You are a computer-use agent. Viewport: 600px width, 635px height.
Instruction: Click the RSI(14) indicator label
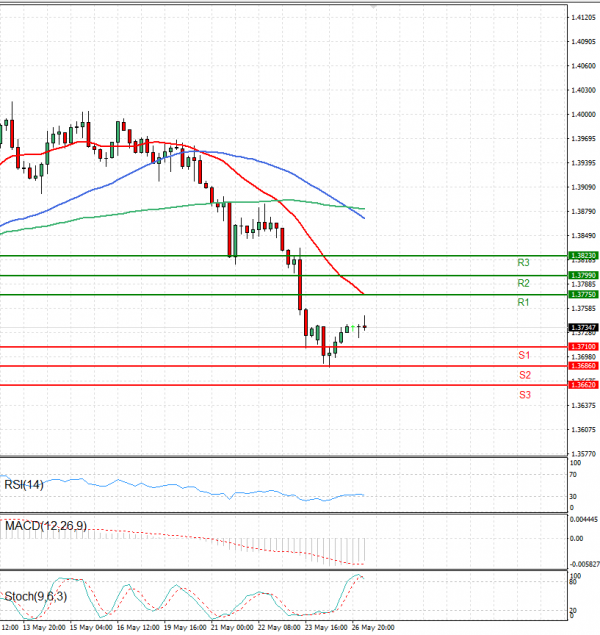(x=23, y=484)
